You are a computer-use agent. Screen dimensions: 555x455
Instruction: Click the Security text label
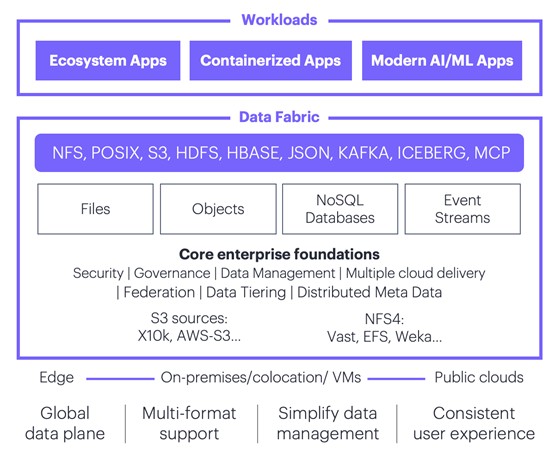98,273
